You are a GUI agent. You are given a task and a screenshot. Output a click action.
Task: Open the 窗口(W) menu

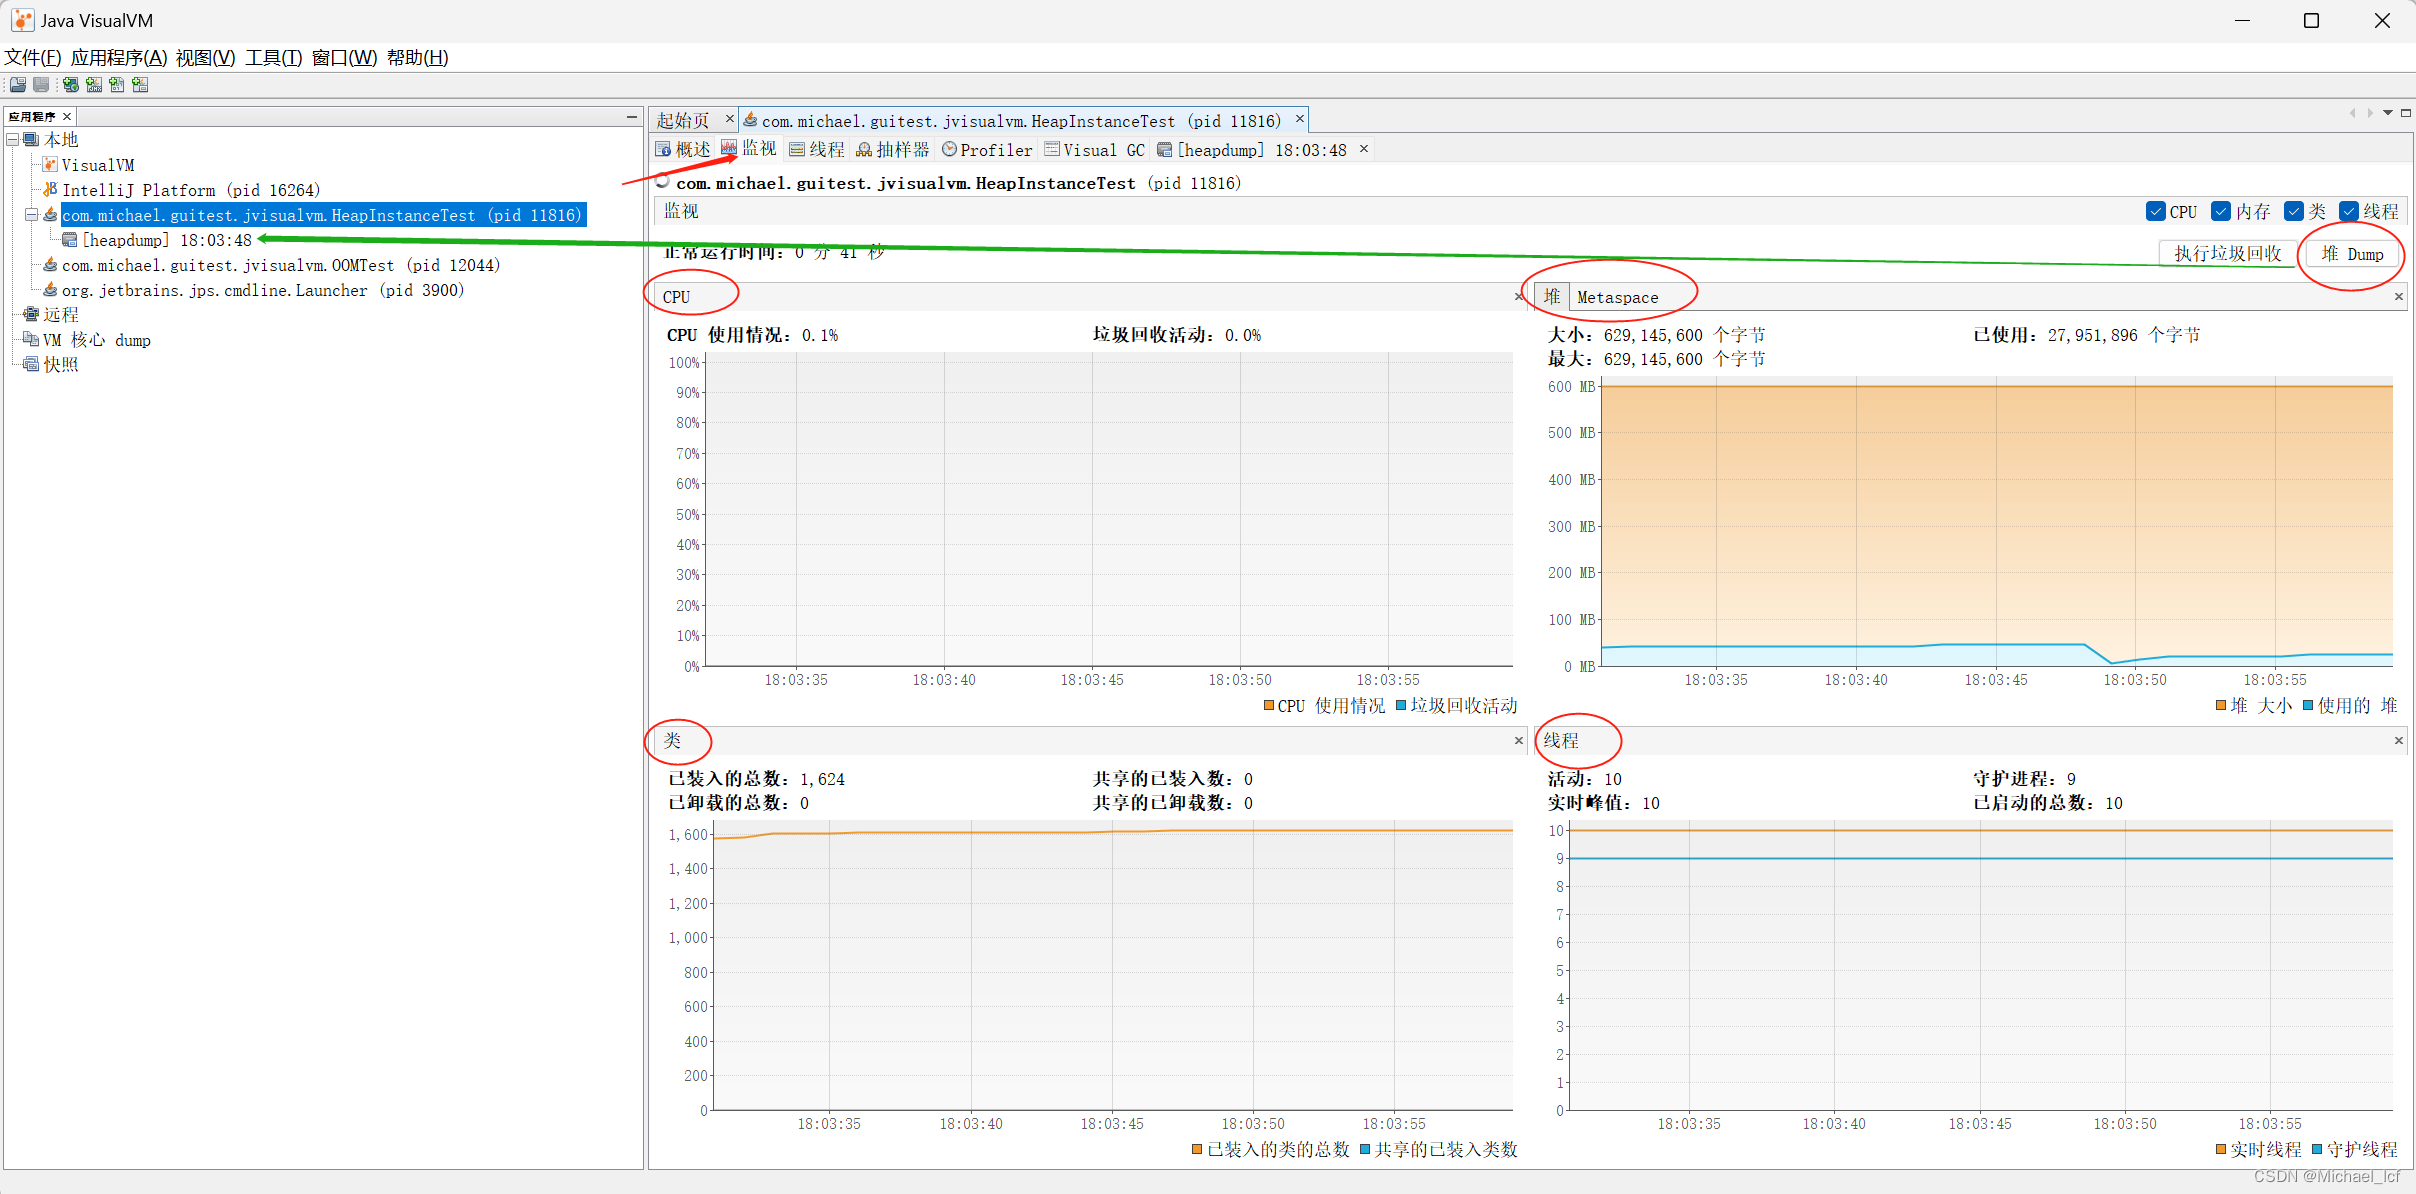click(345, 58)
